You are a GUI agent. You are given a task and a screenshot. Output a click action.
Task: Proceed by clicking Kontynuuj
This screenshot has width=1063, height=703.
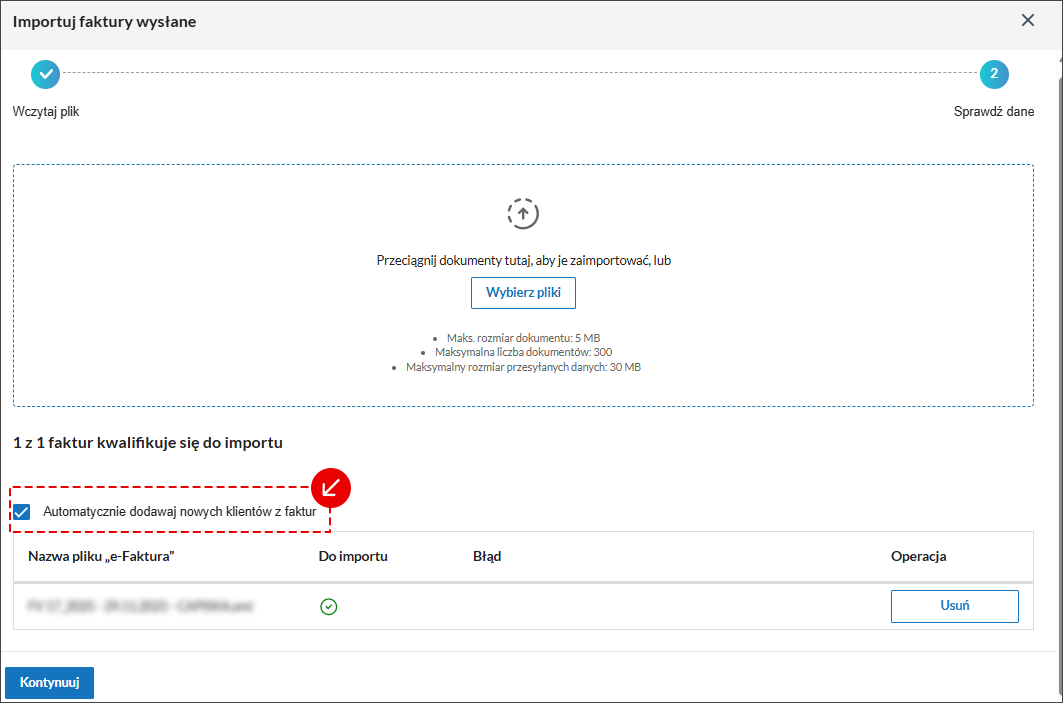pyautogui.click(x=49, y=683)
